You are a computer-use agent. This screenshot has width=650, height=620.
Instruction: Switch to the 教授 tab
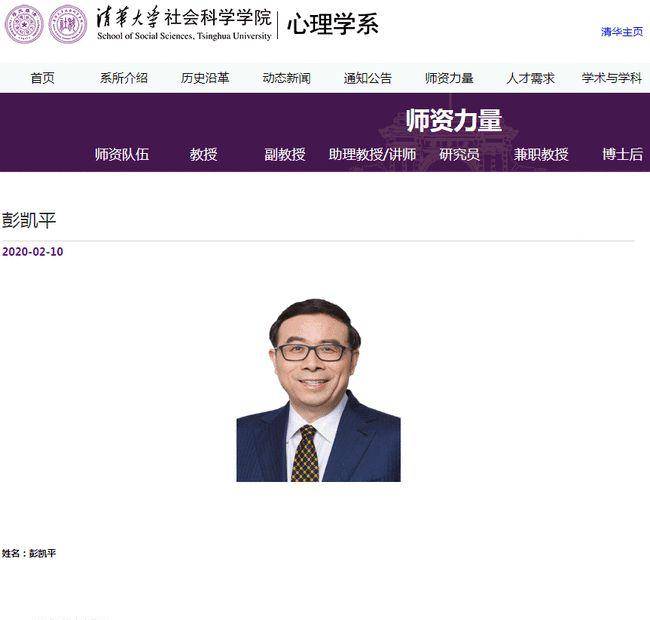[x=204, y=154]
